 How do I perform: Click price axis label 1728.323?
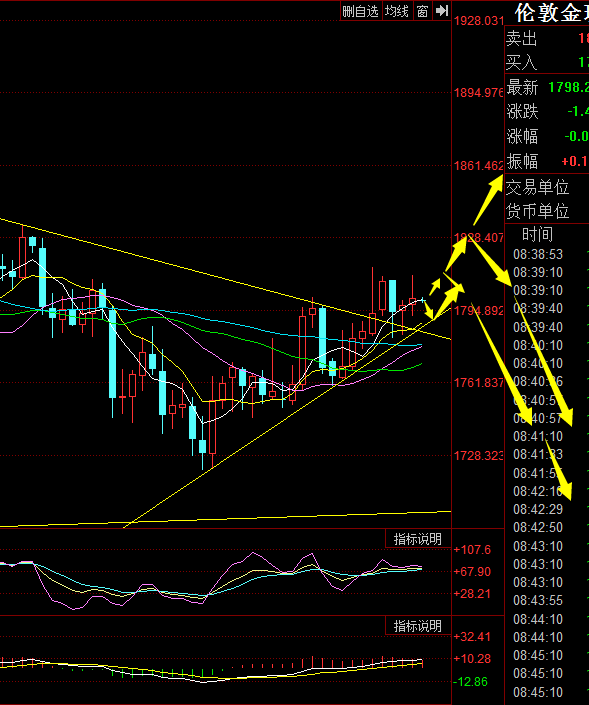coord(479,456)
